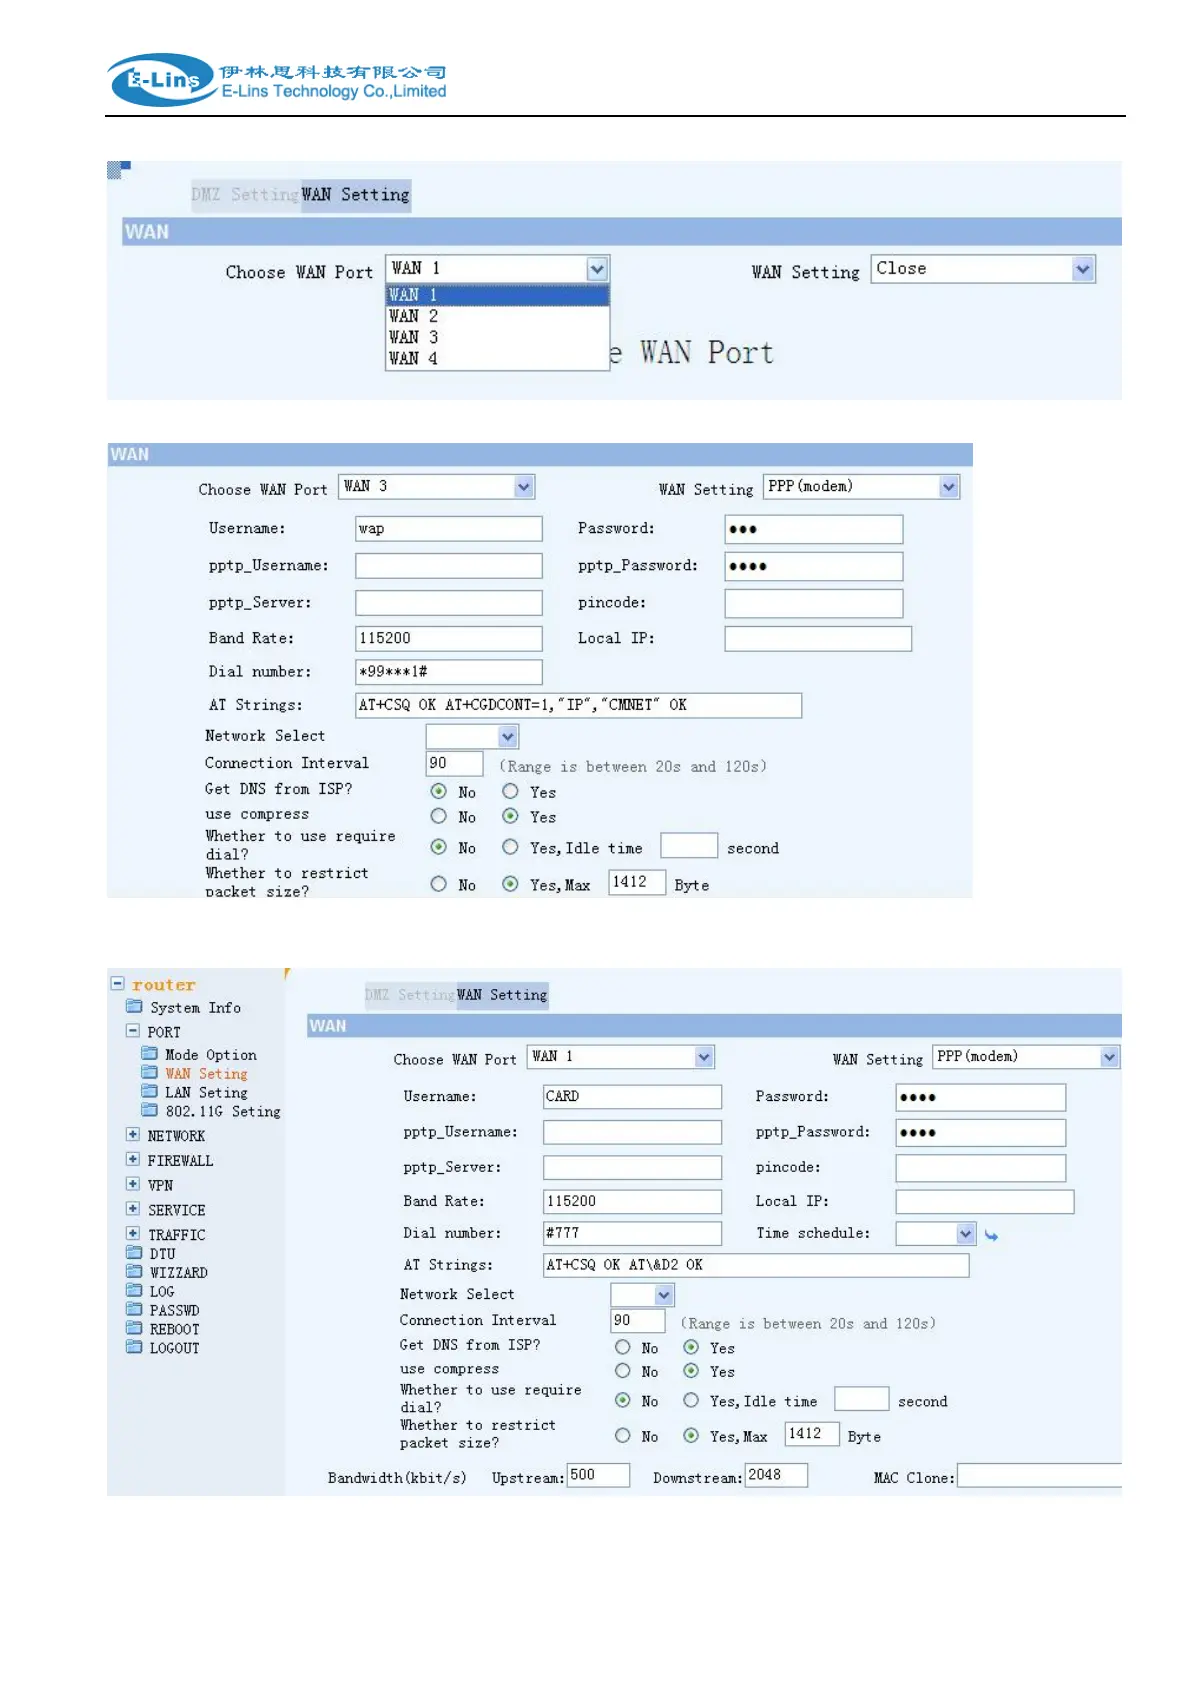Expand the NETWORK tree node
The height and width of the screenshot is (1684, 1190).
133,1134
